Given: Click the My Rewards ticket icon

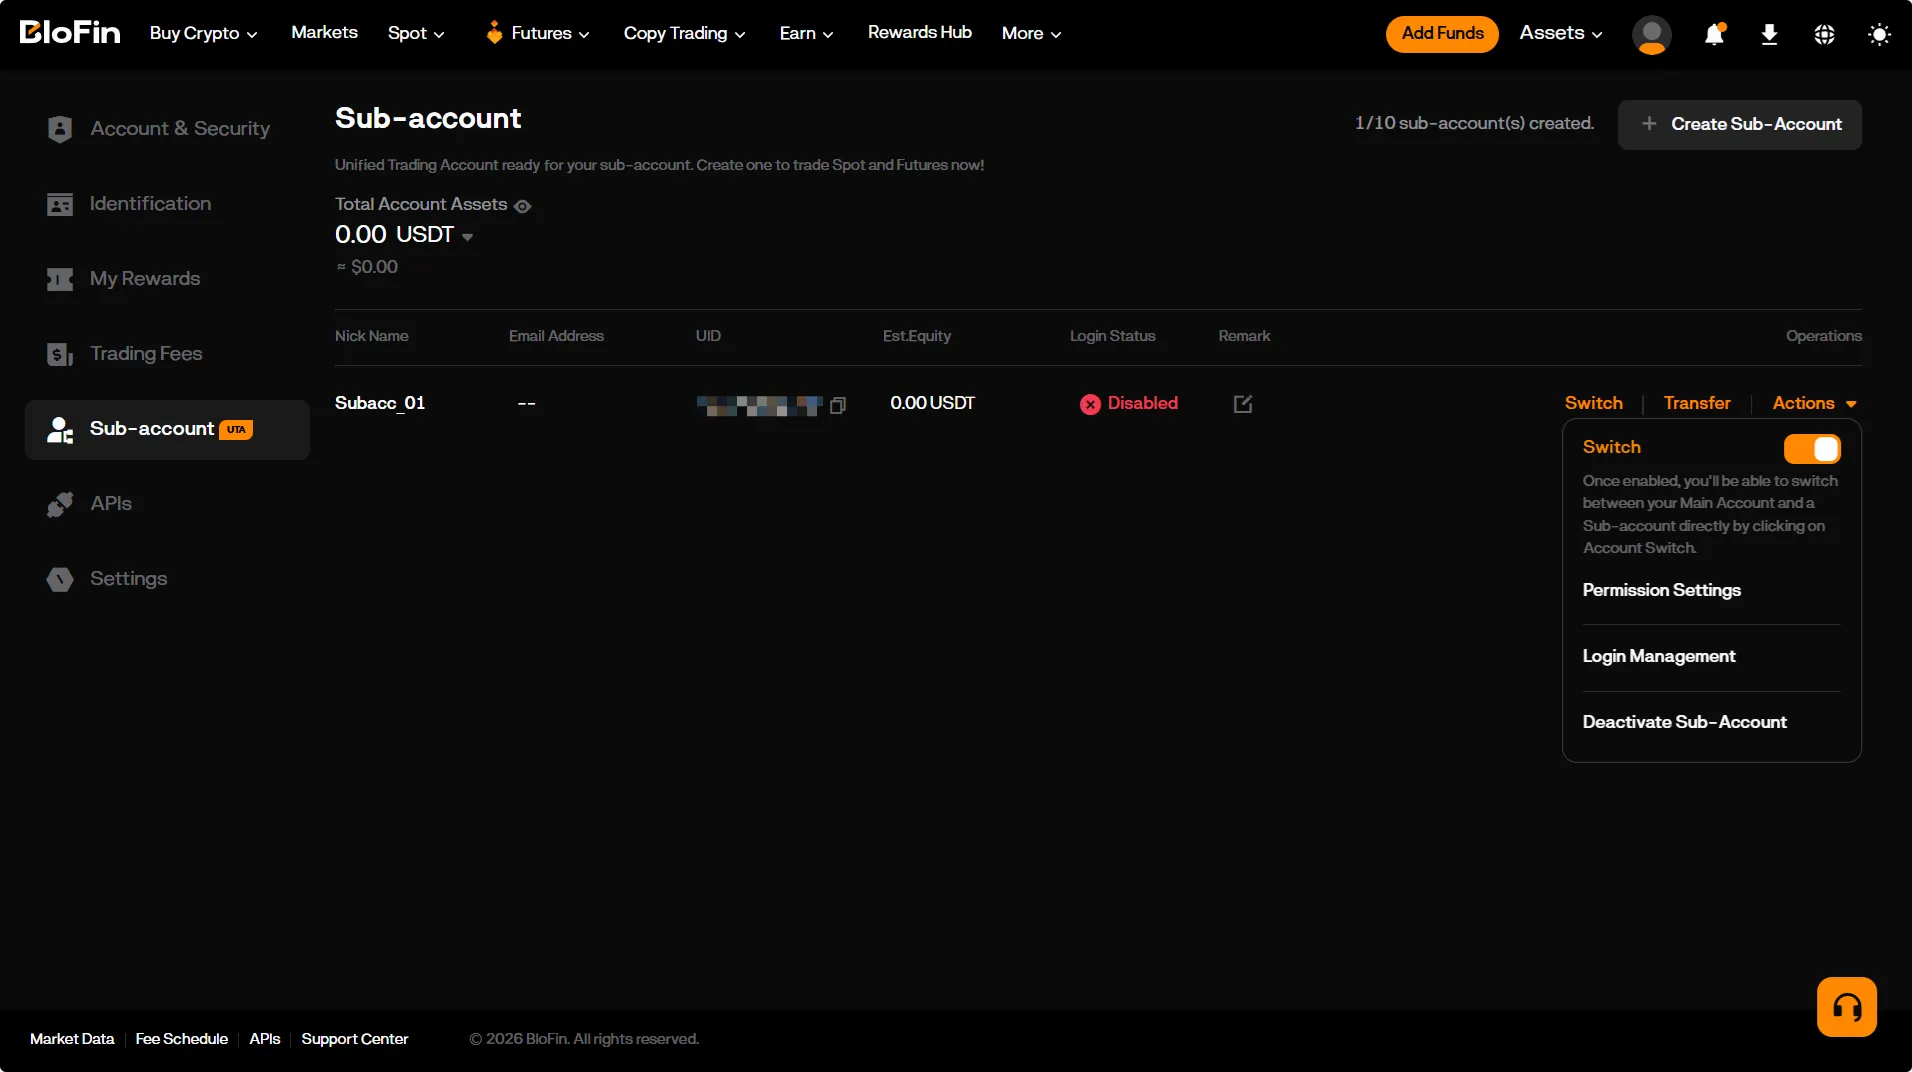Looking at the screenshot, I should pos(60,279).
